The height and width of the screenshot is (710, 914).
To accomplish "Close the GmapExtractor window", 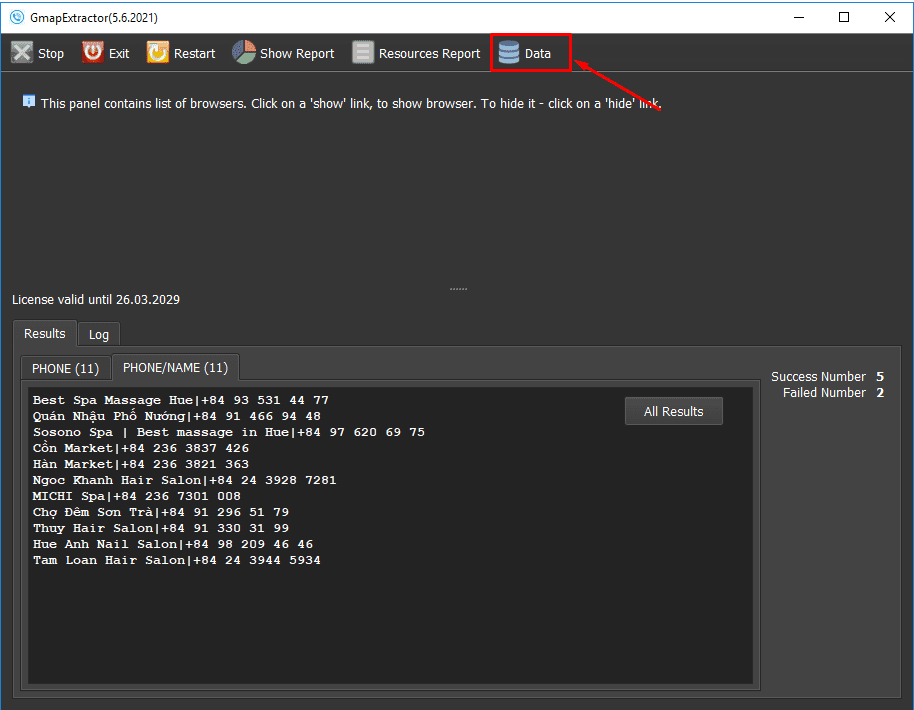I will pos(890,17).
